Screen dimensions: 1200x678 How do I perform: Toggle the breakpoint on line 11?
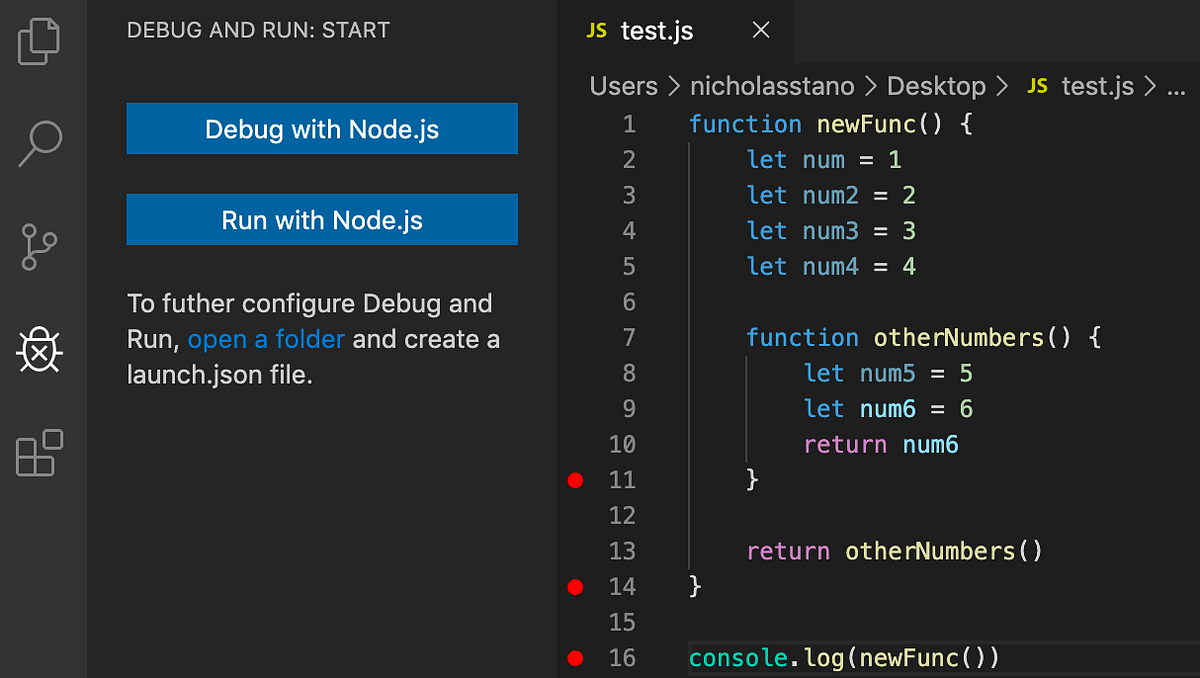point(575,480)
